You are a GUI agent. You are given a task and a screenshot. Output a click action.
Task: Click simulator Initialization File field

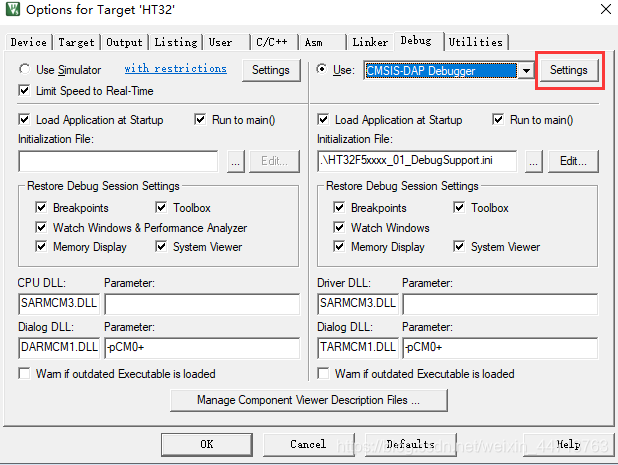[118, 161]
